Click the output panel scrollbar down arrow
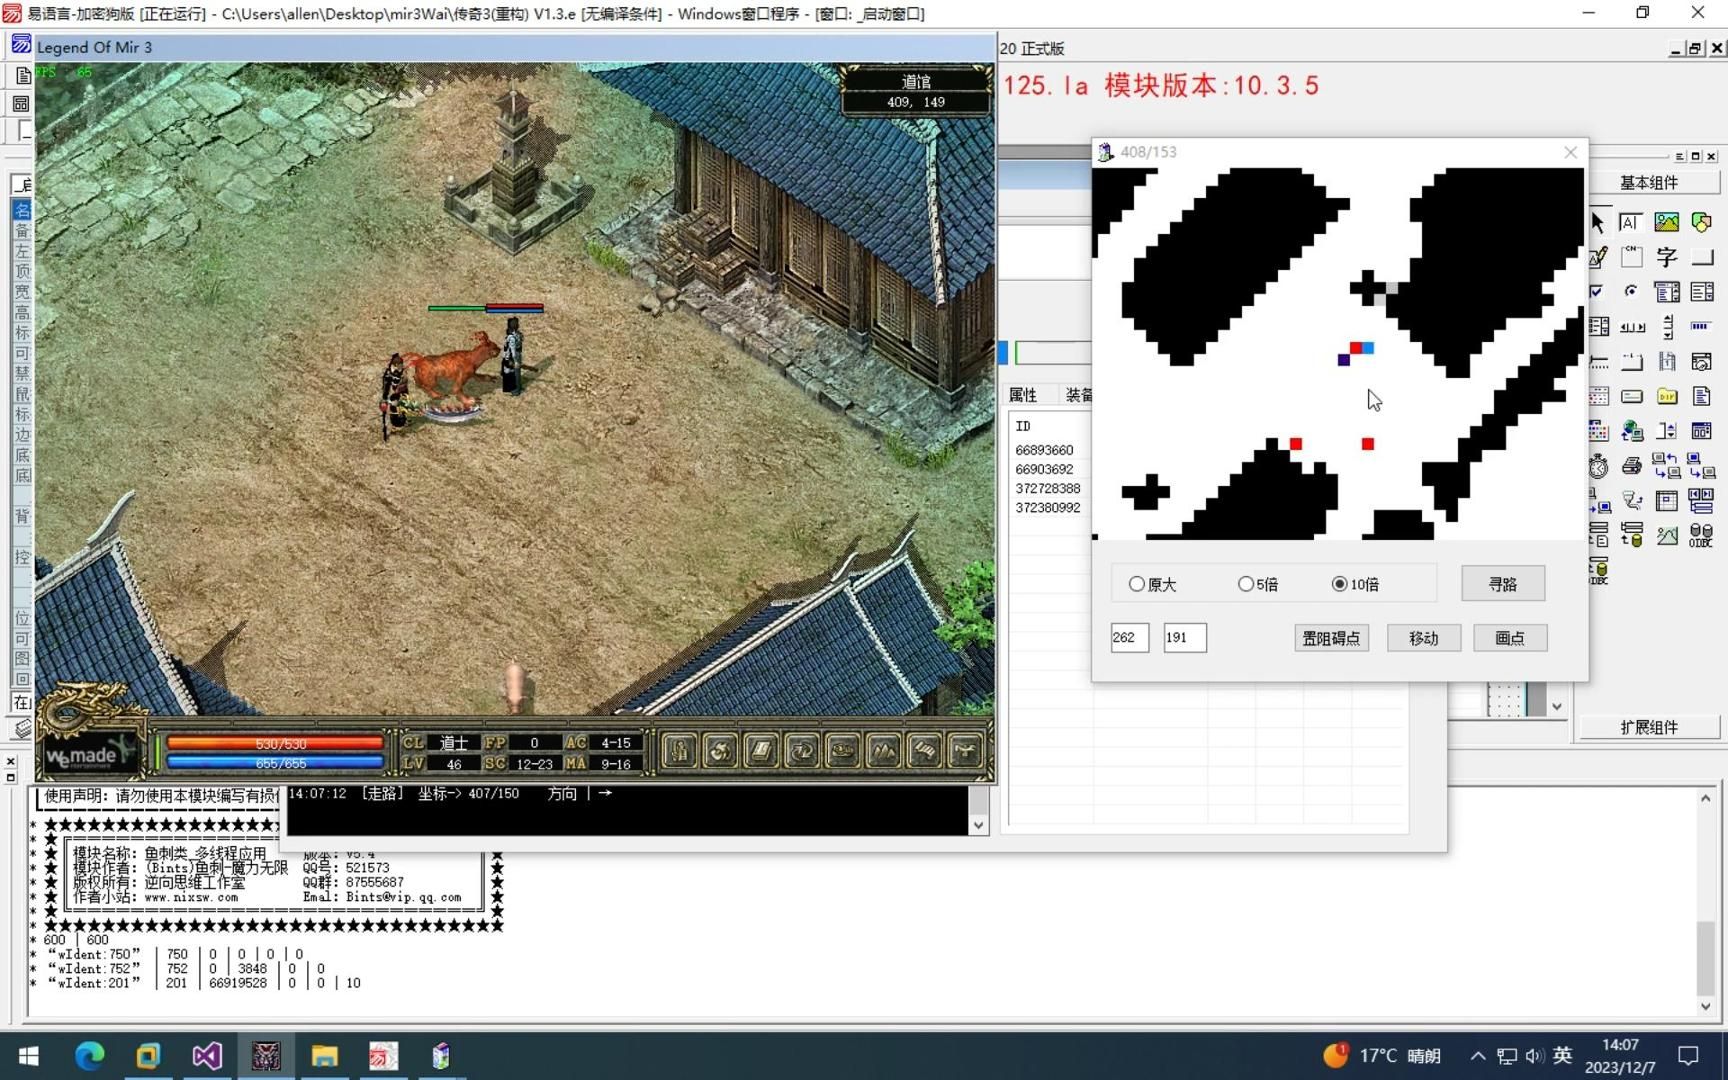The height and width of the screenshot is (1080, 1728). pyautogui.click(x=1705, y=1006)
